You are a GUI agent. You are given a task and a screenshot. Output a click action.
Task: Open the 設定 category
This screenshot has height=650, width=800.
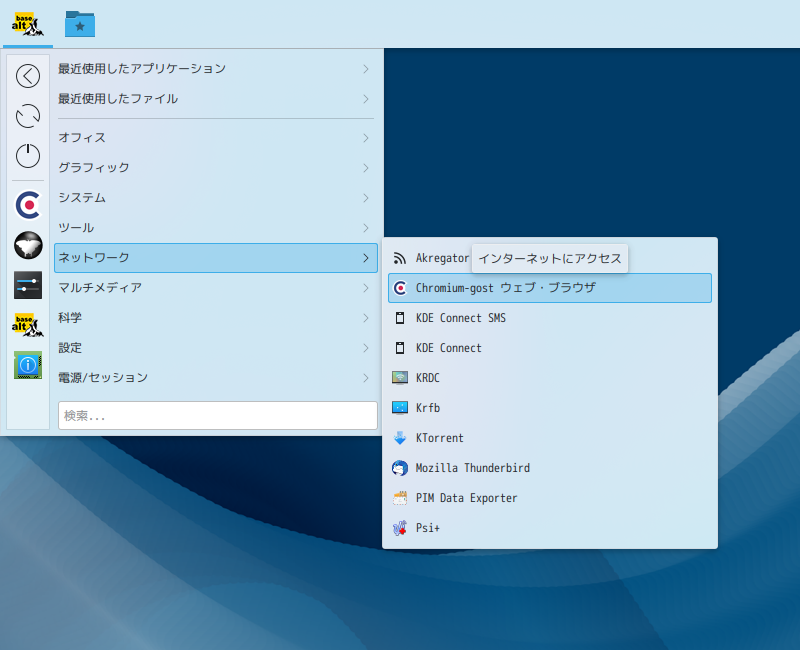click(216, 348)
